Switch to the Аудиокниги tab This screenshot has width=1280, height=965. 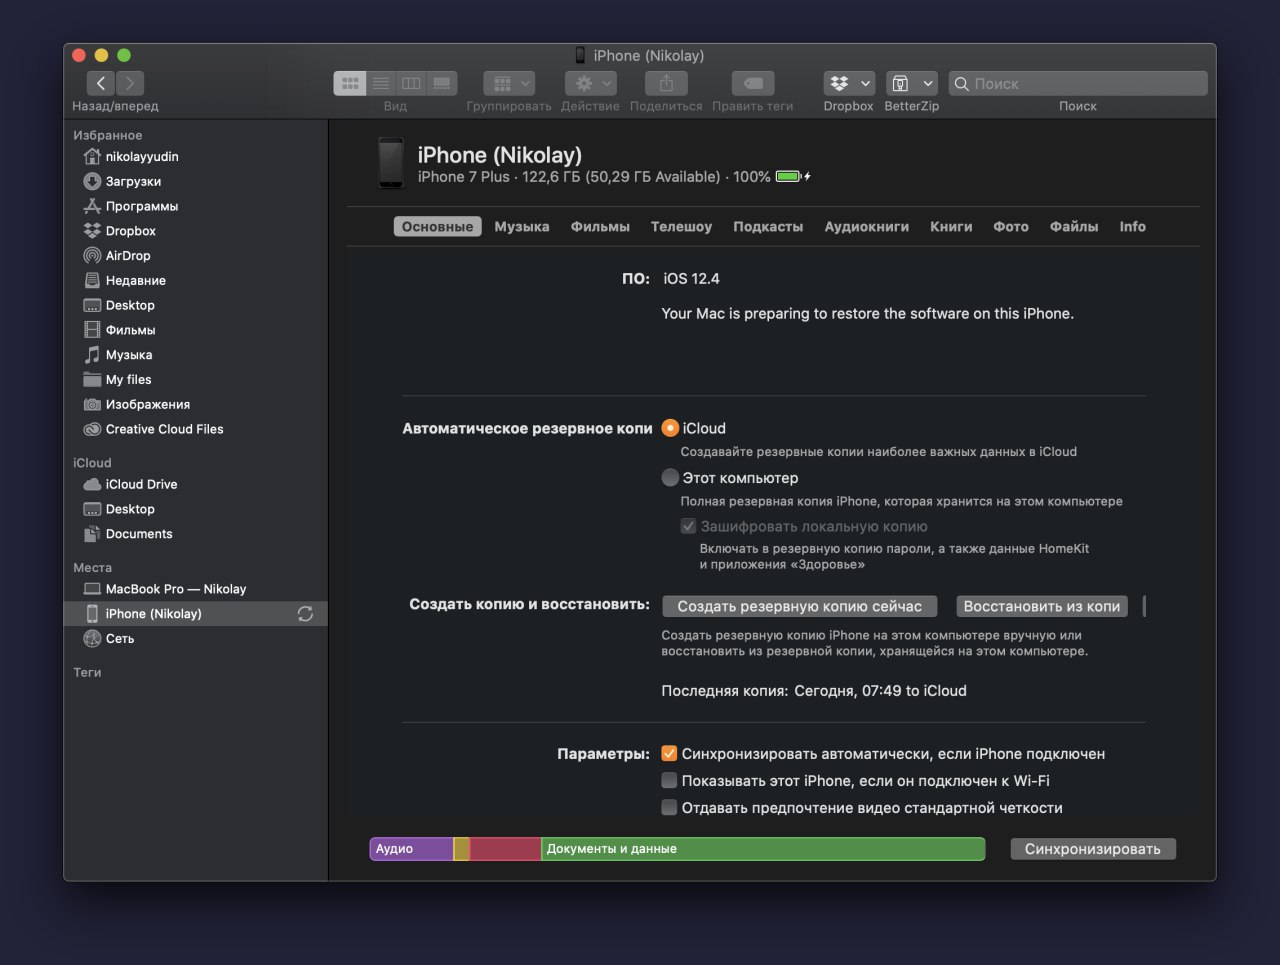point(866,227)
